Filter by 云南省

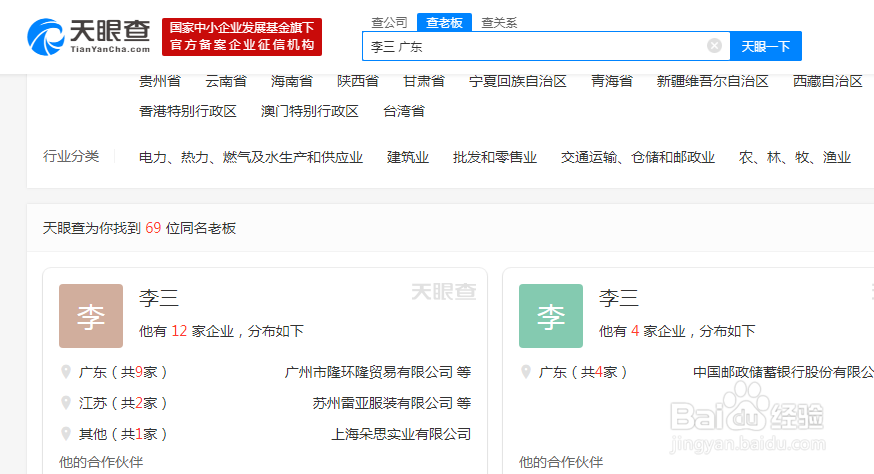(x=226, y=81)
